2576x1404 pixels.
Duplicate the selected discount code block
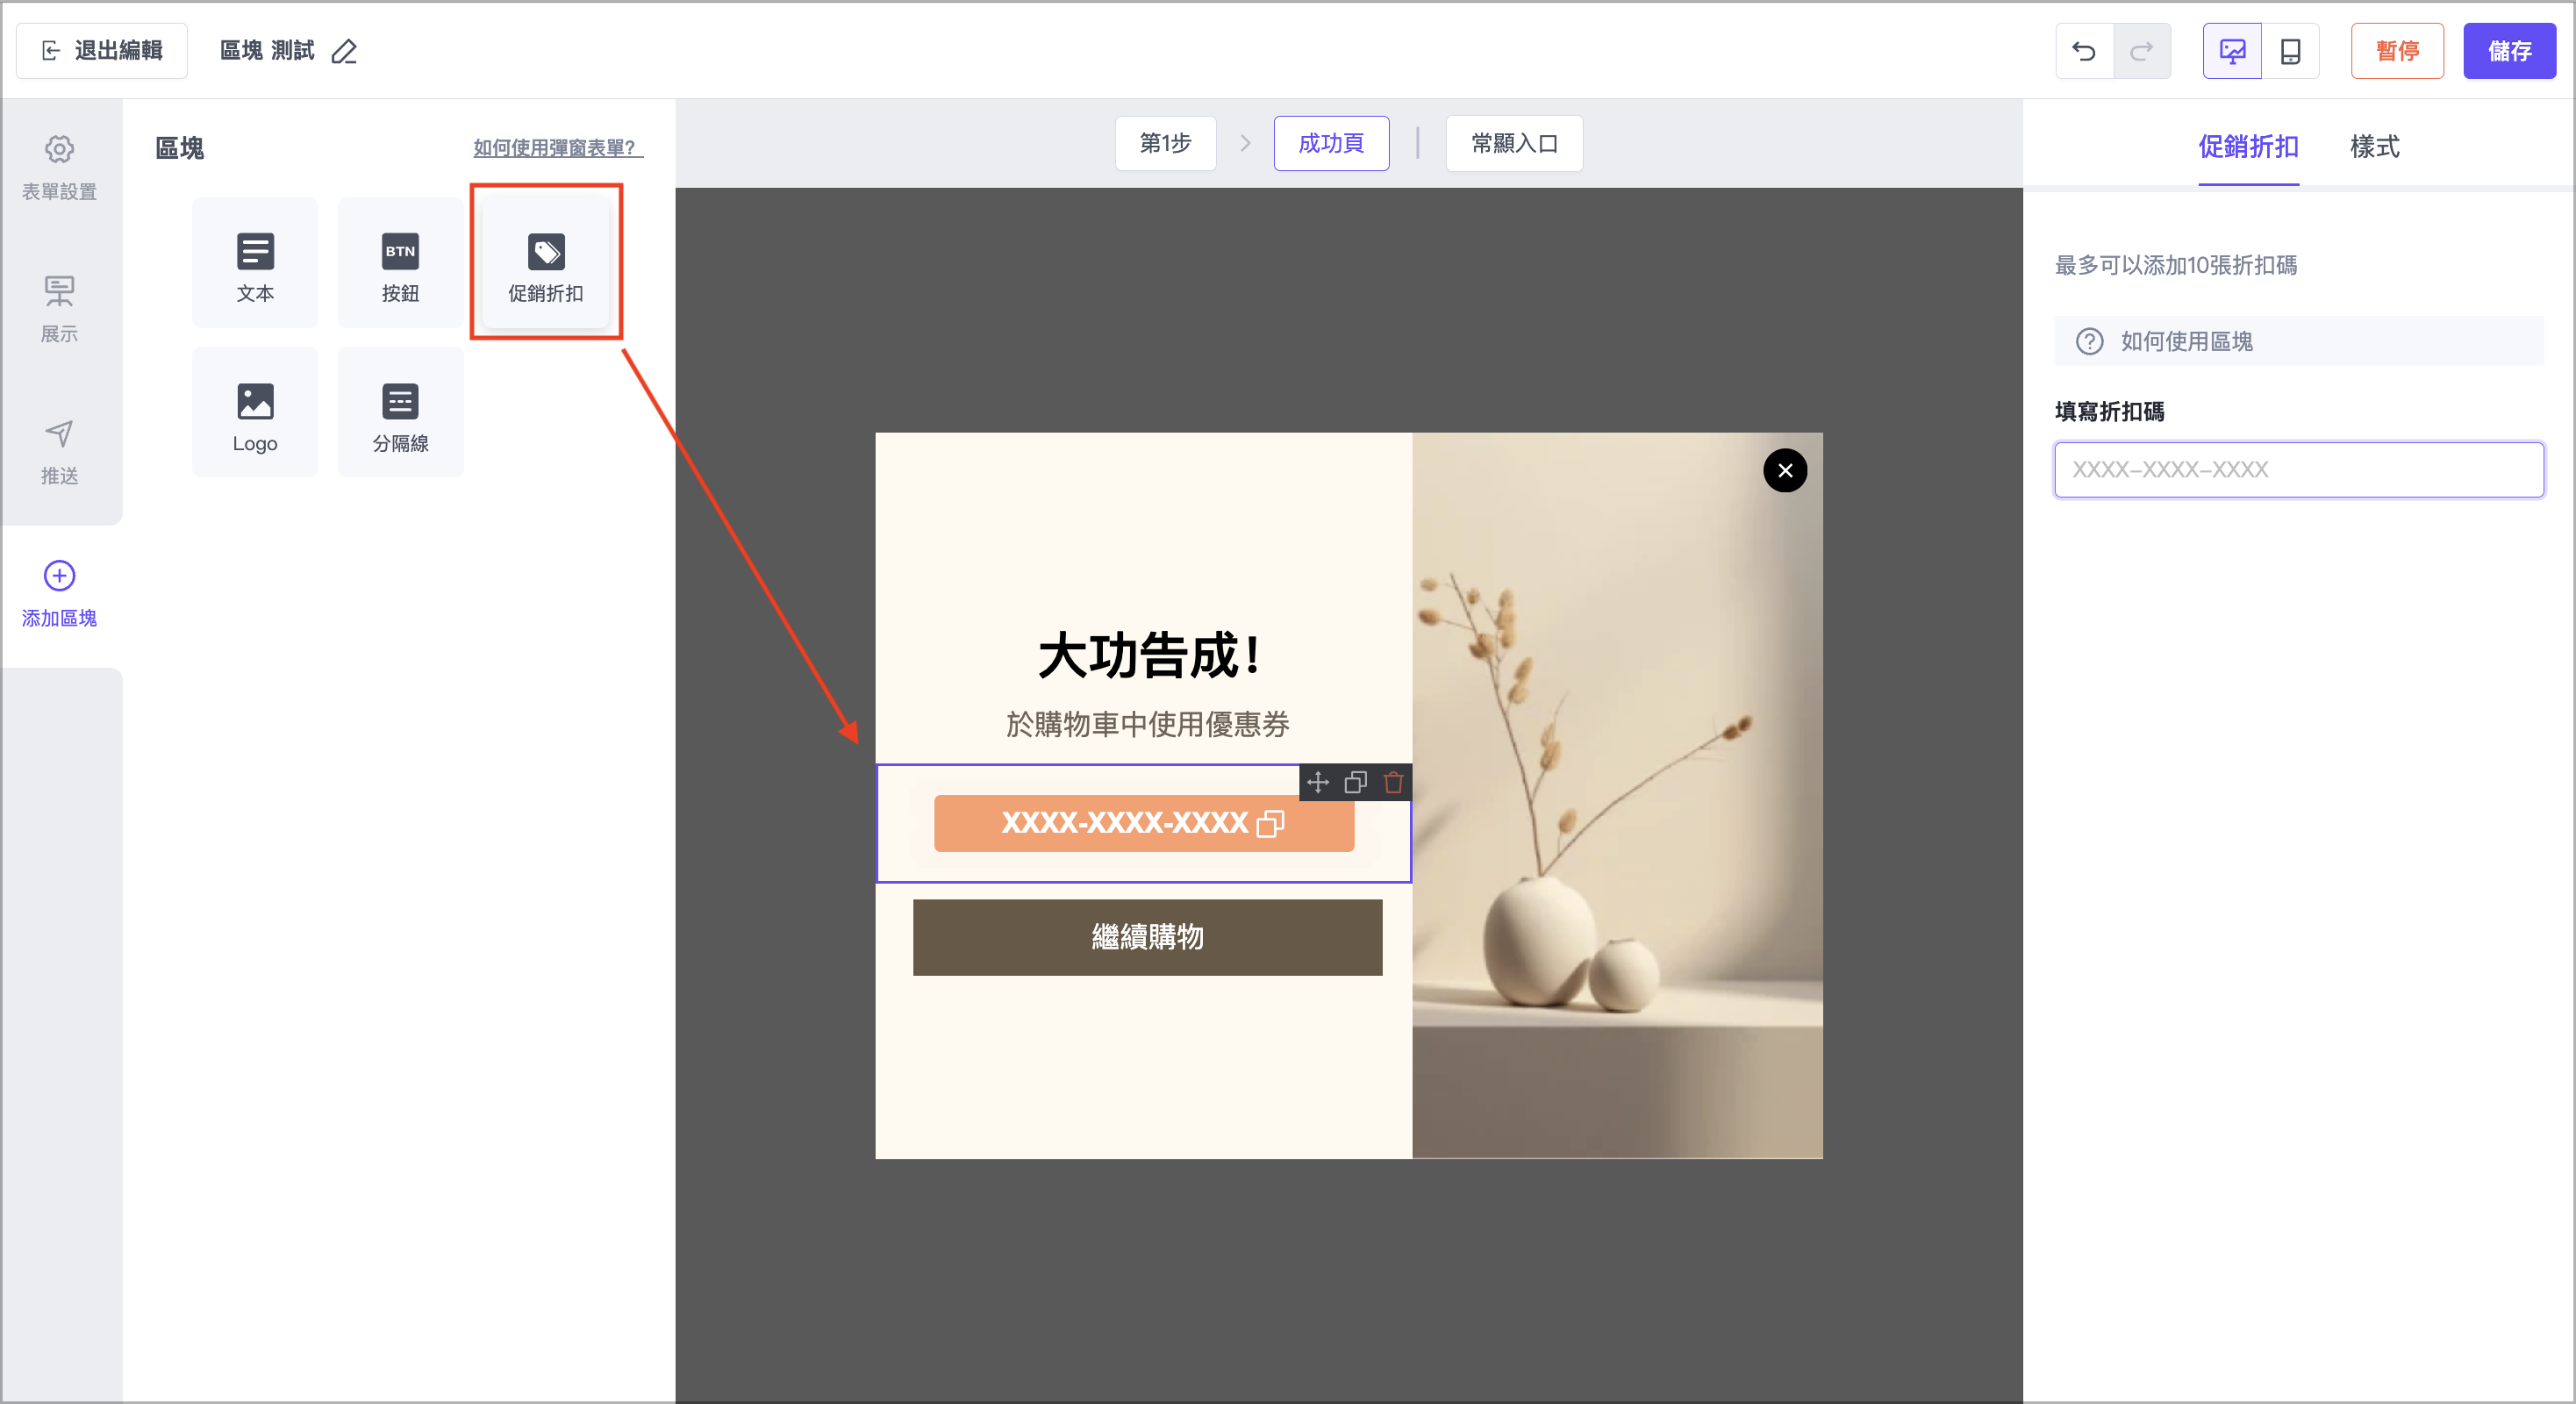1355,782
